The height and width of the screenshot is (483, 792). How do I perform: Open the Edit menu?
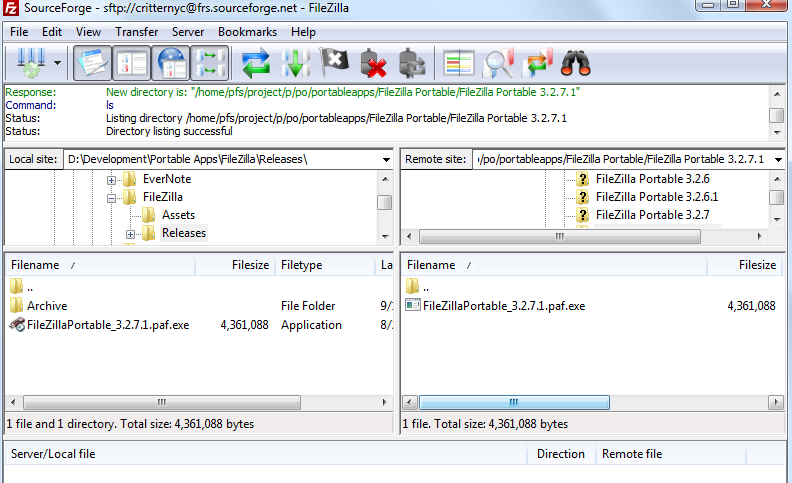tap(52, 32)
